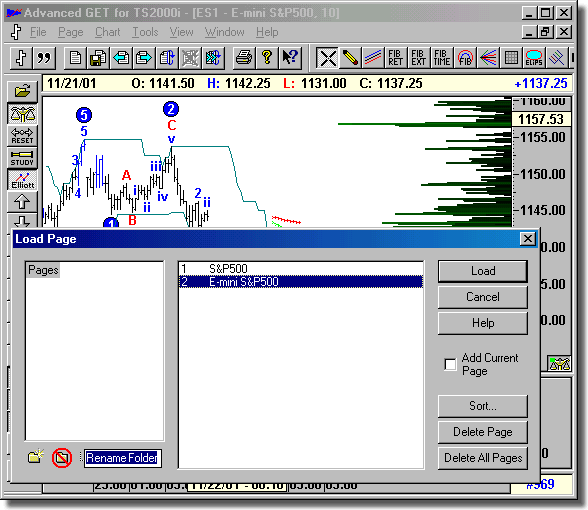
Task: Click the blue circled 5 wave label
Action: pos(84,115)
